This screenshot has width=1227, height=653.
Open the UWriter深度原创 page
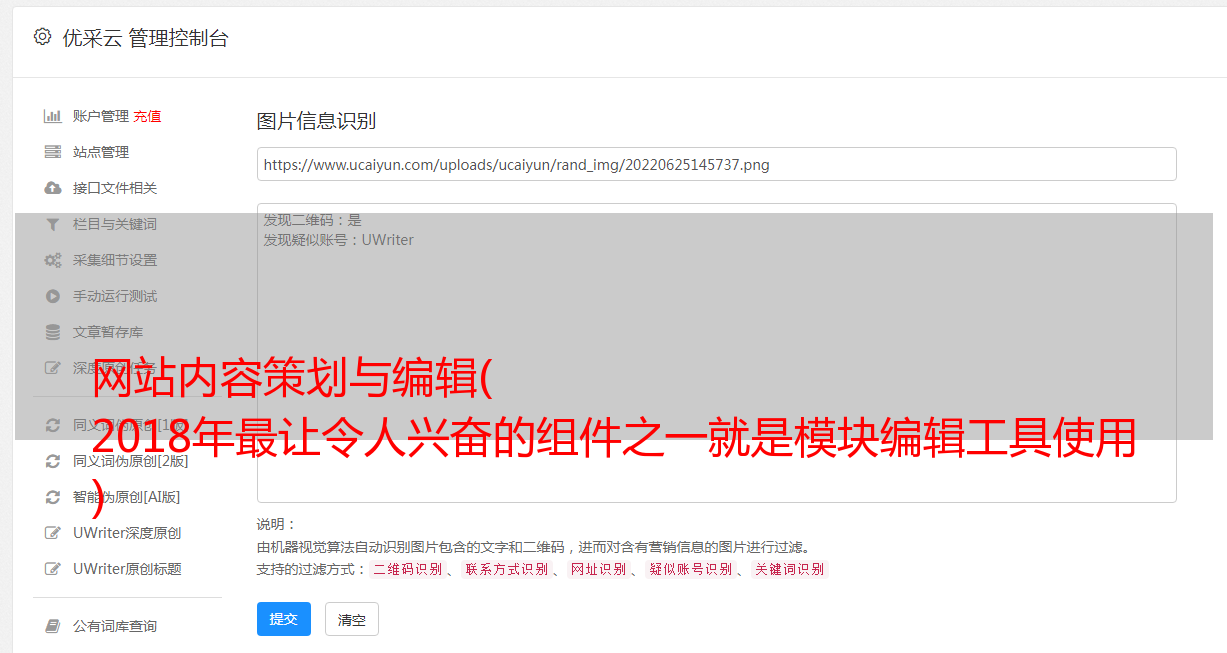click(127, 533)
